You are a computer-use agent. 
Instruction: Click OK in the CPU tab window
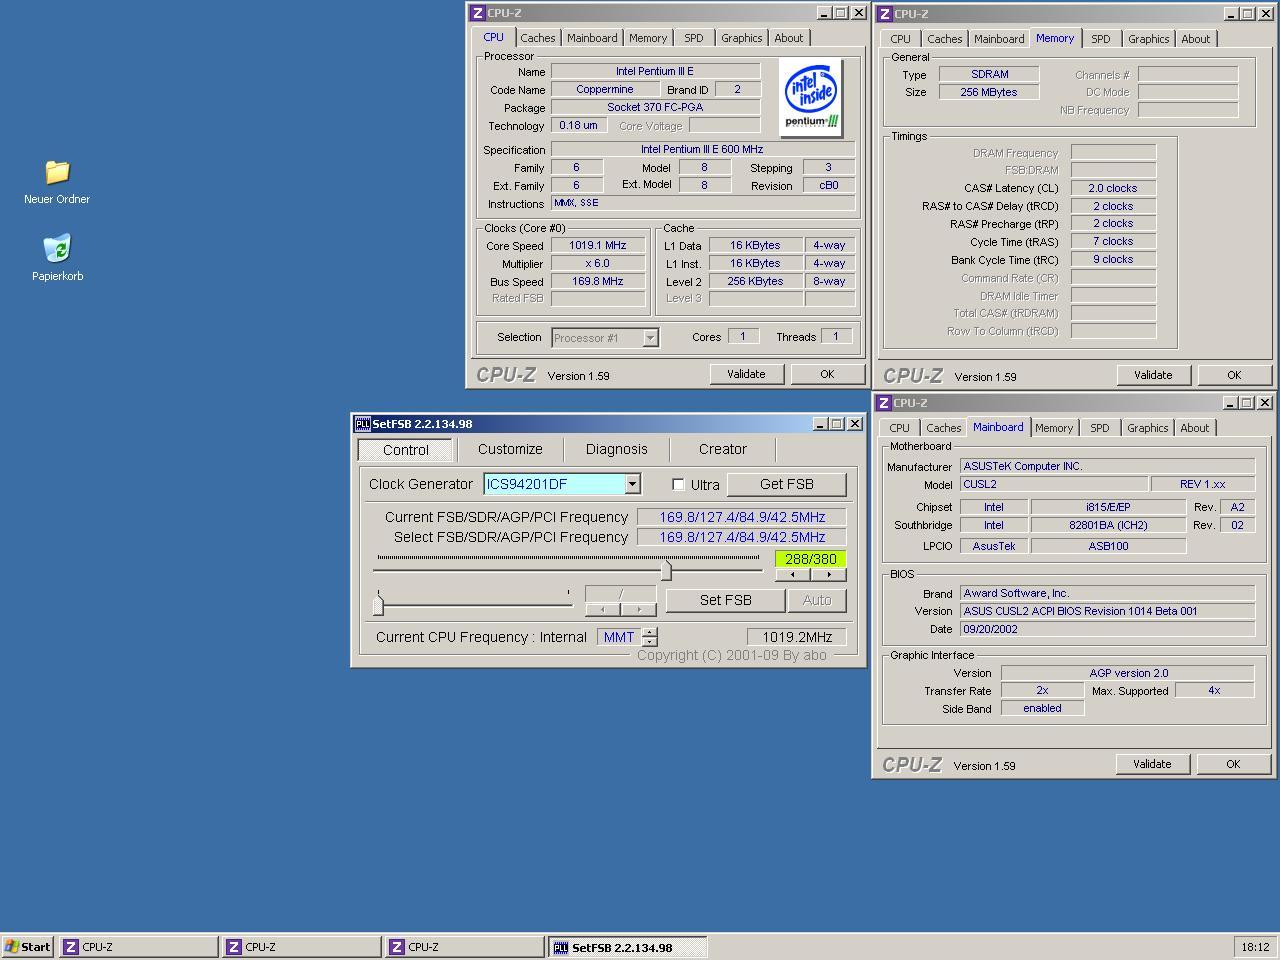pyautogui.click(x=827, y=374)
